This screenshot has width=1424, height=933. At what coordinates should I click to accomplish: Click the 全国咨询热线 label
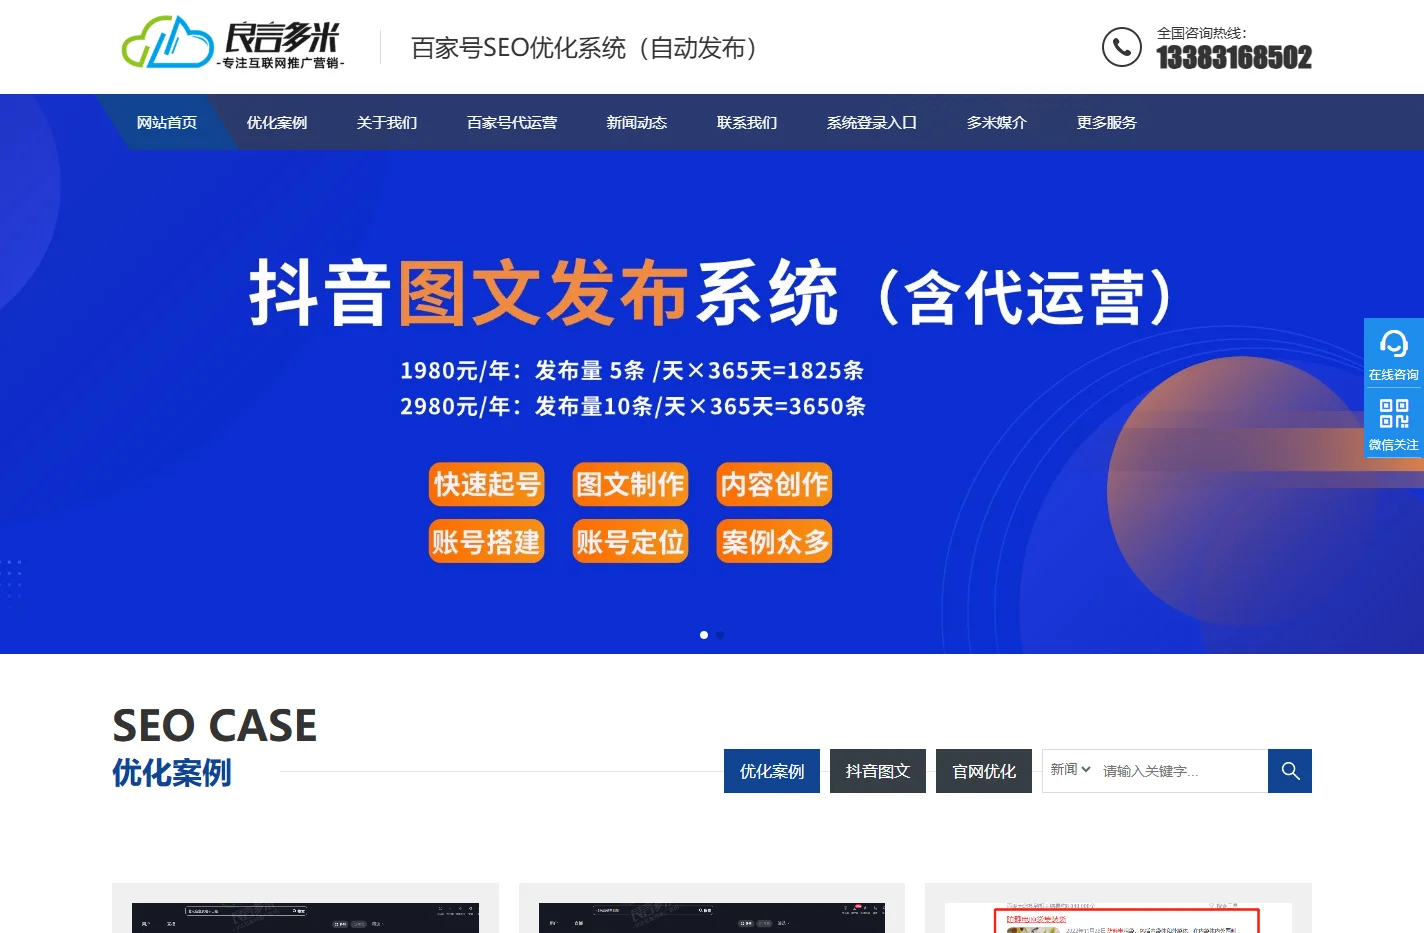pyautogui.click(x=1201, y=33)
